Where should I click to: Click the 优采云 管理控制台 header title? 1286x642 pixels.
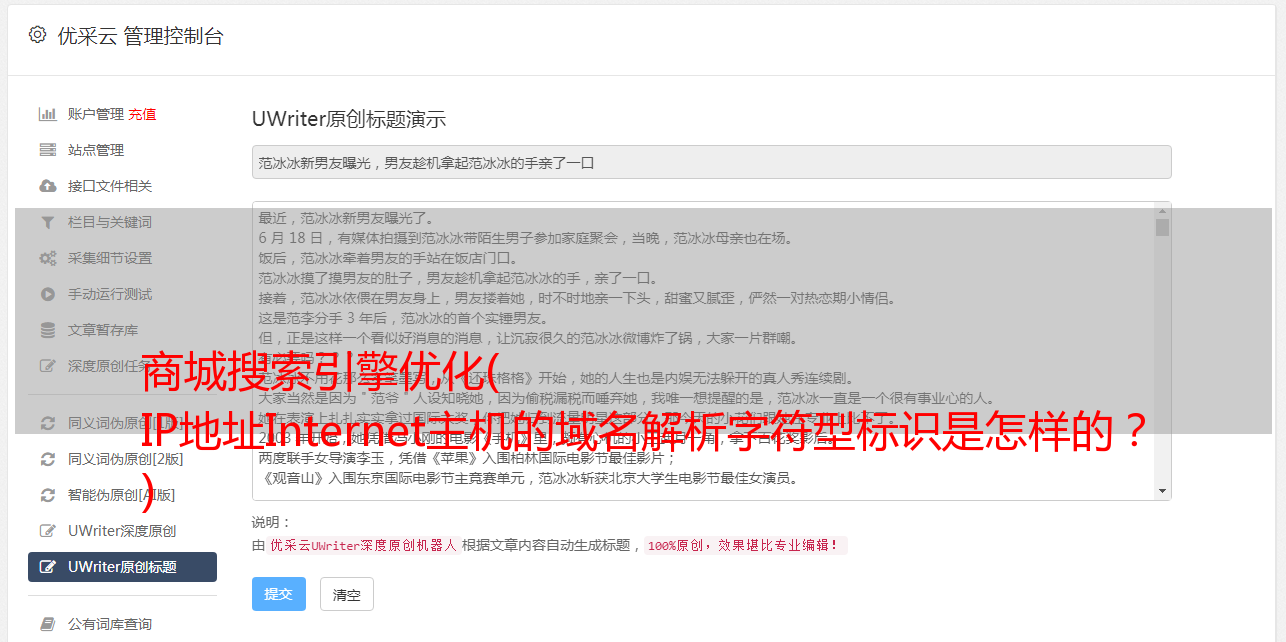pos(140,36)
